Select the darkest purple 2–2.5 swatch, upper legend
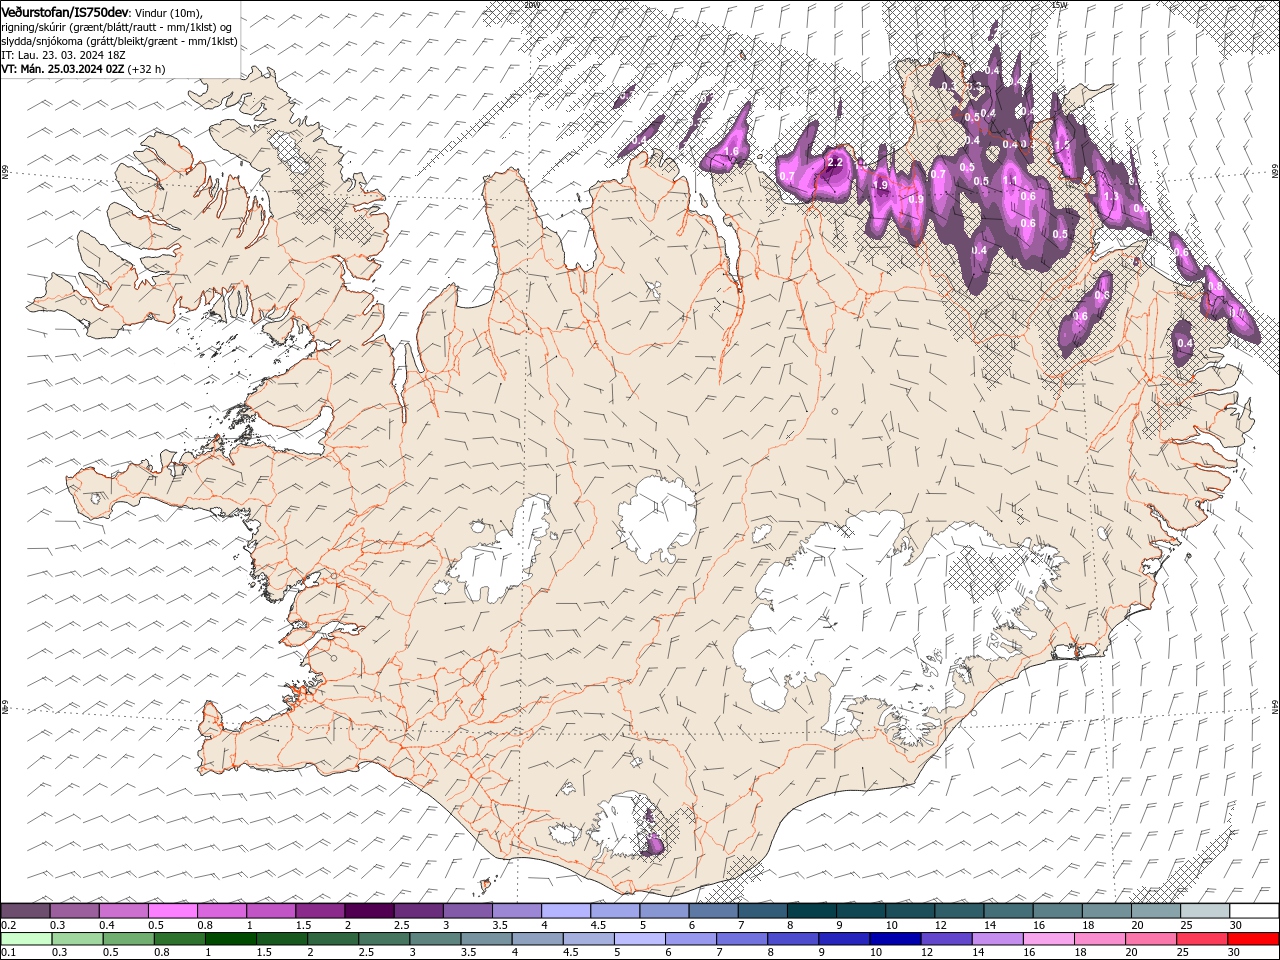Viewport: 1280px width, 960px height. pos(369,911)
